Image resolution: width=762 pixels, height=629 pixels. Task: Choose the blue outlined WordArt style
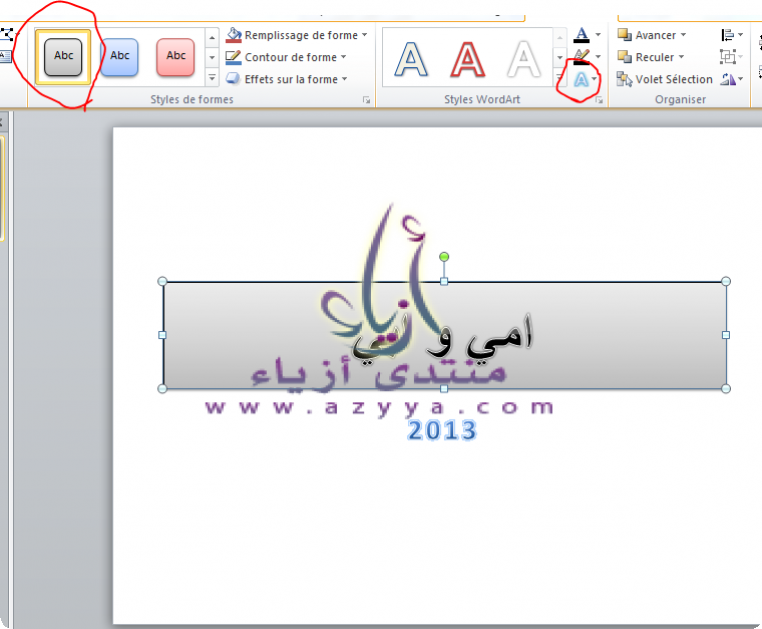411,59
